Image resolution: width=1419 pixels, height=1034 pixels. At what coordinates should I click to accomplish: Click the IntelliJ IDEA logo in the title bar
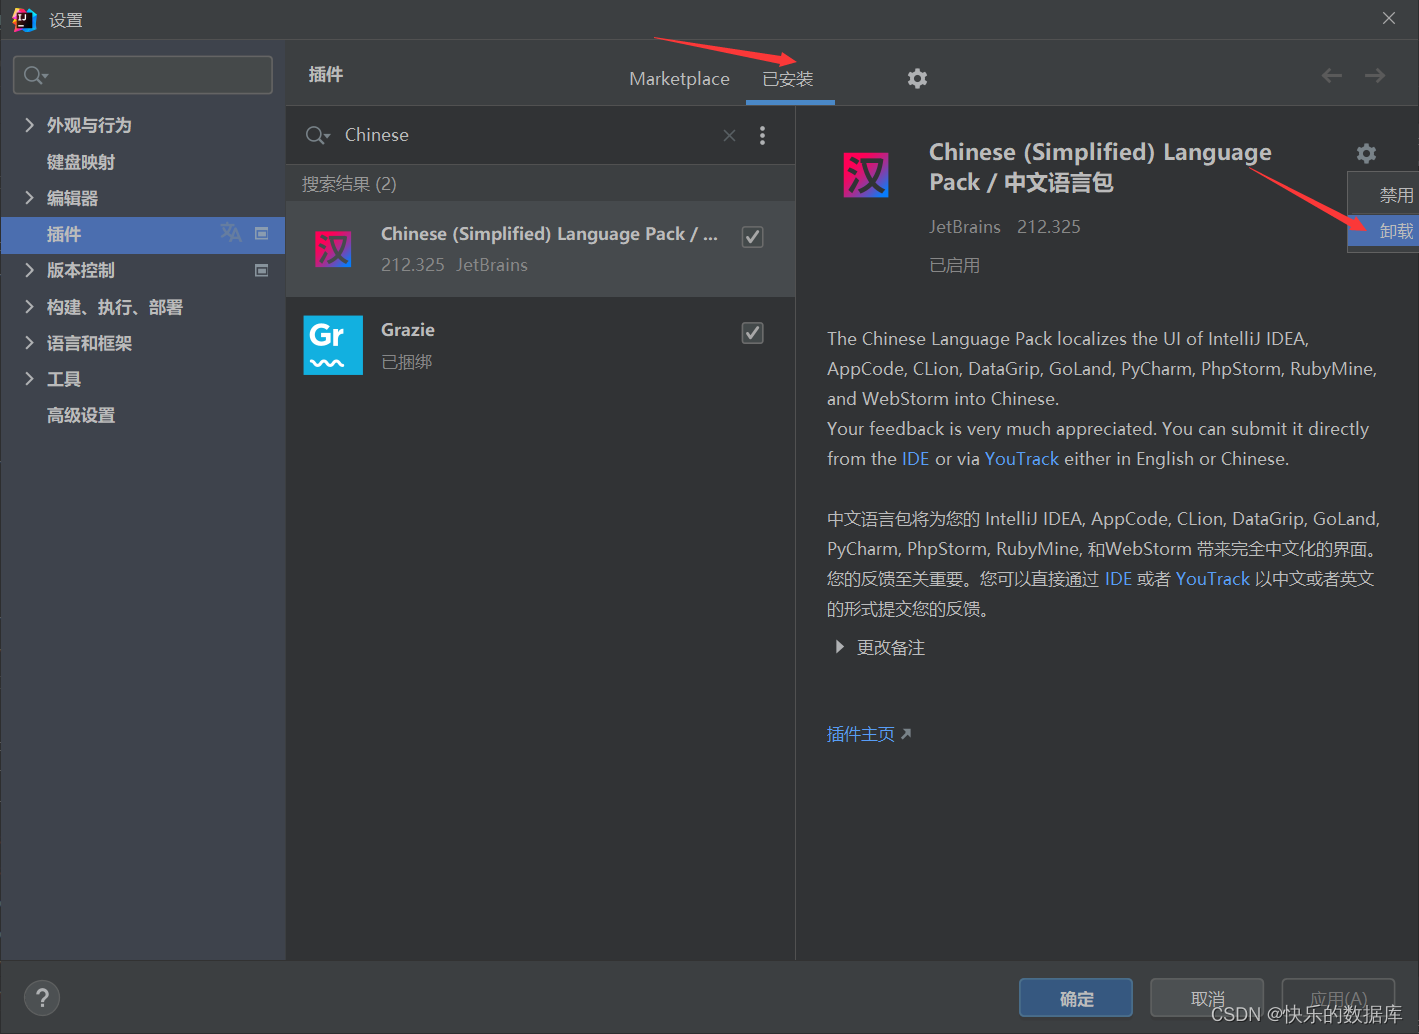24,19
